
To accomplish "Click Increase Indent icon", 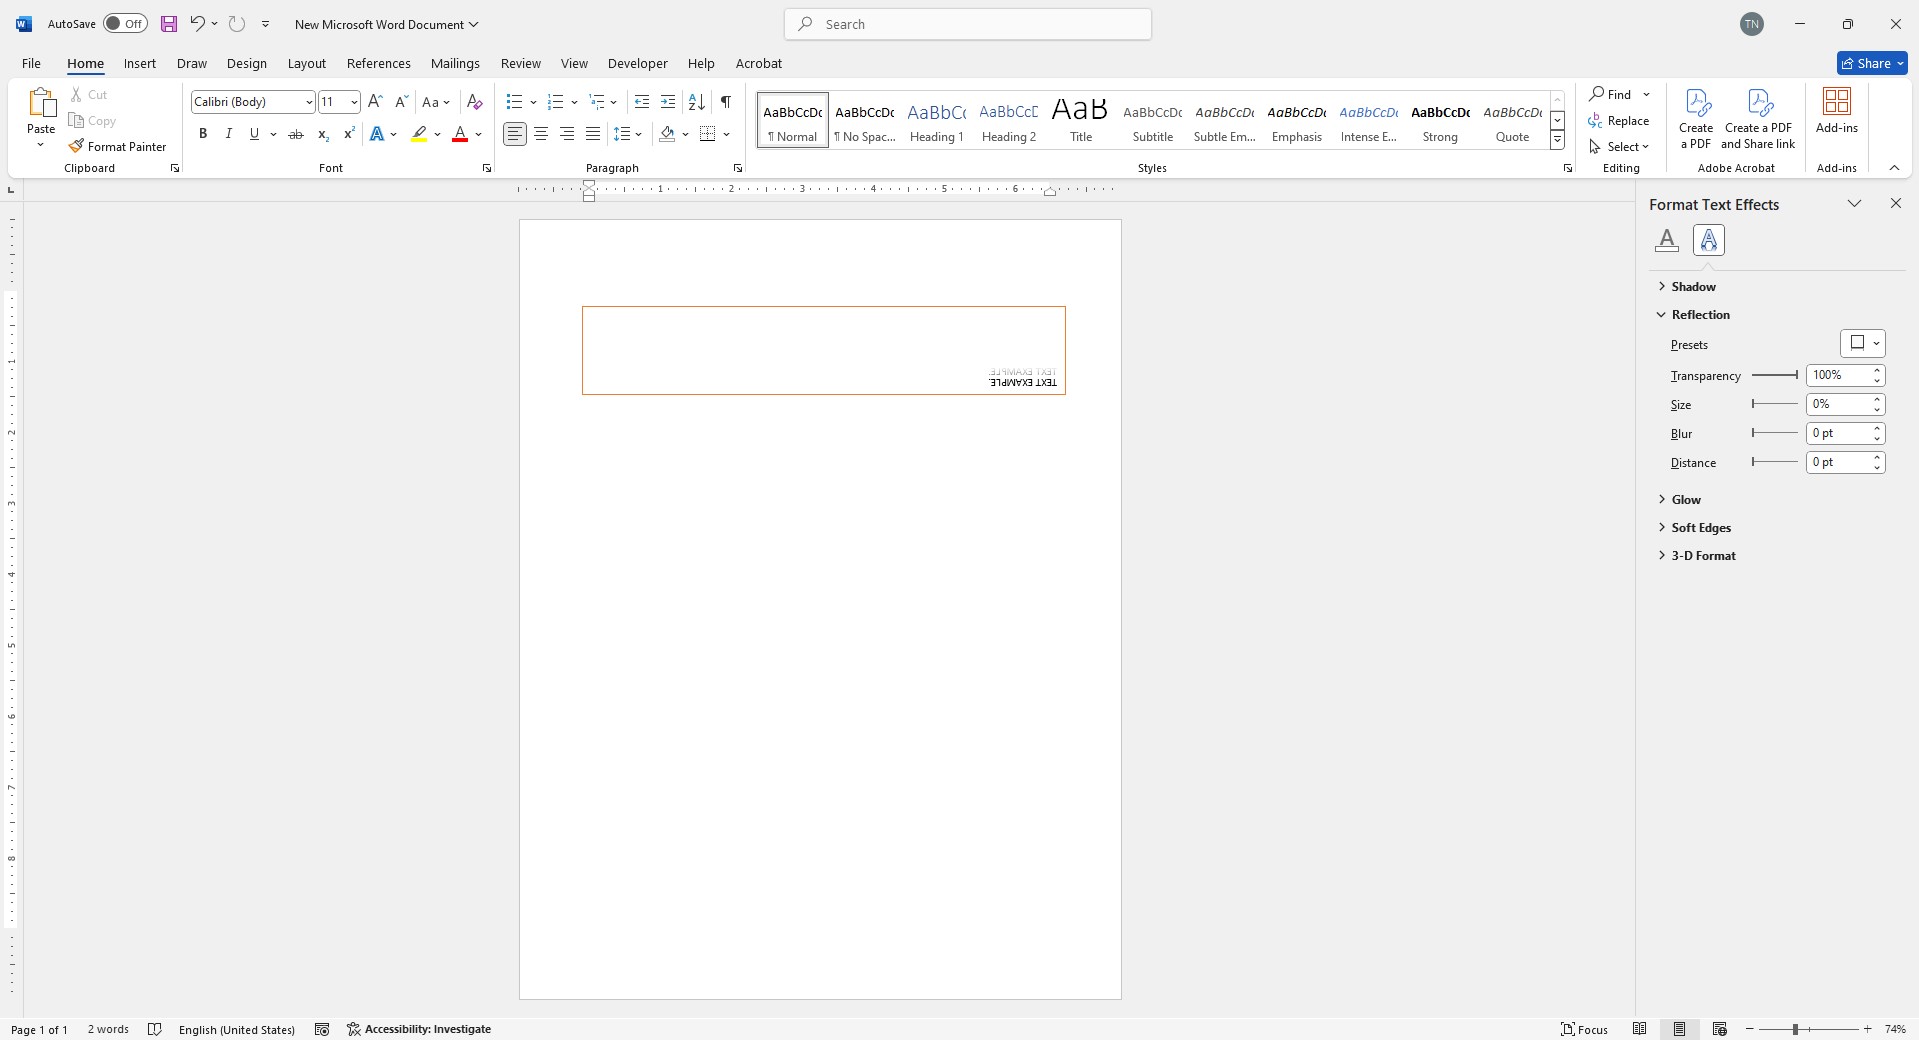I will point(668,102).
